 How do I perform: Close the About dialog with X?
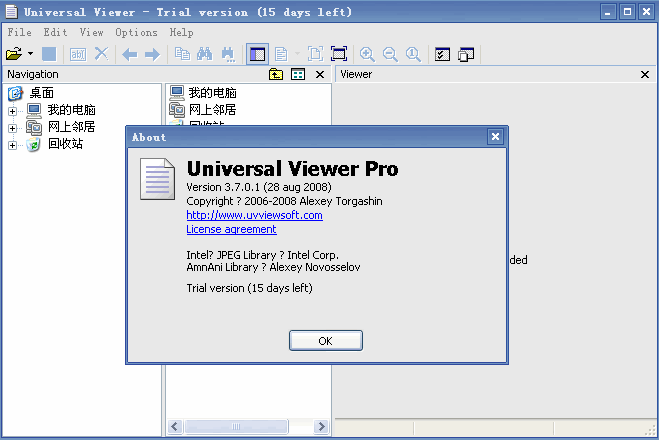click(x=496, y=137)
